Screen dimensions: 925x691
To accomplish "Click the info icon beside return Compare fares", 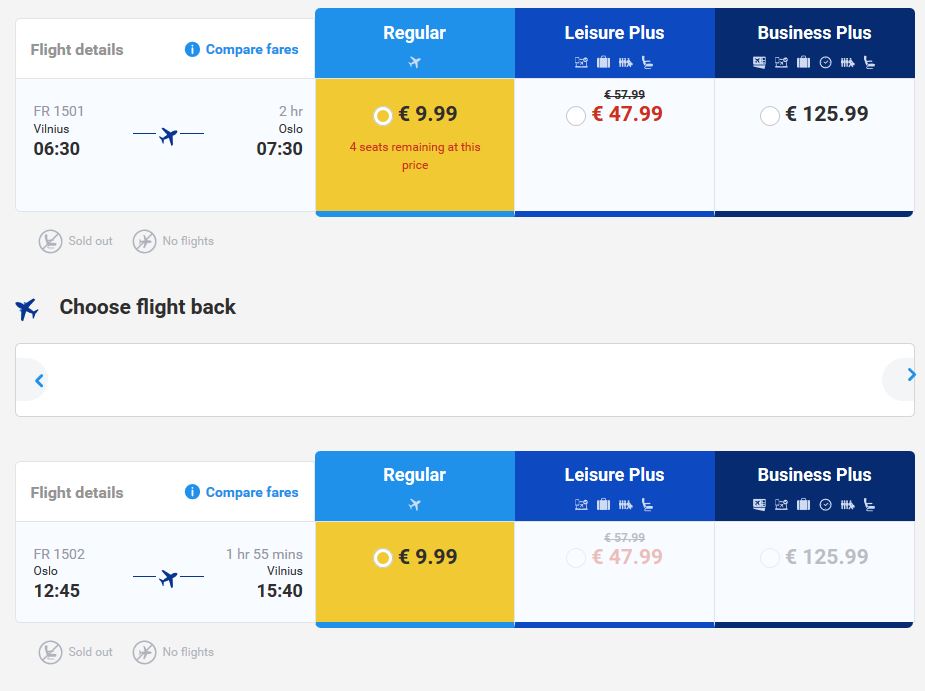I will (x=192, y=492).
